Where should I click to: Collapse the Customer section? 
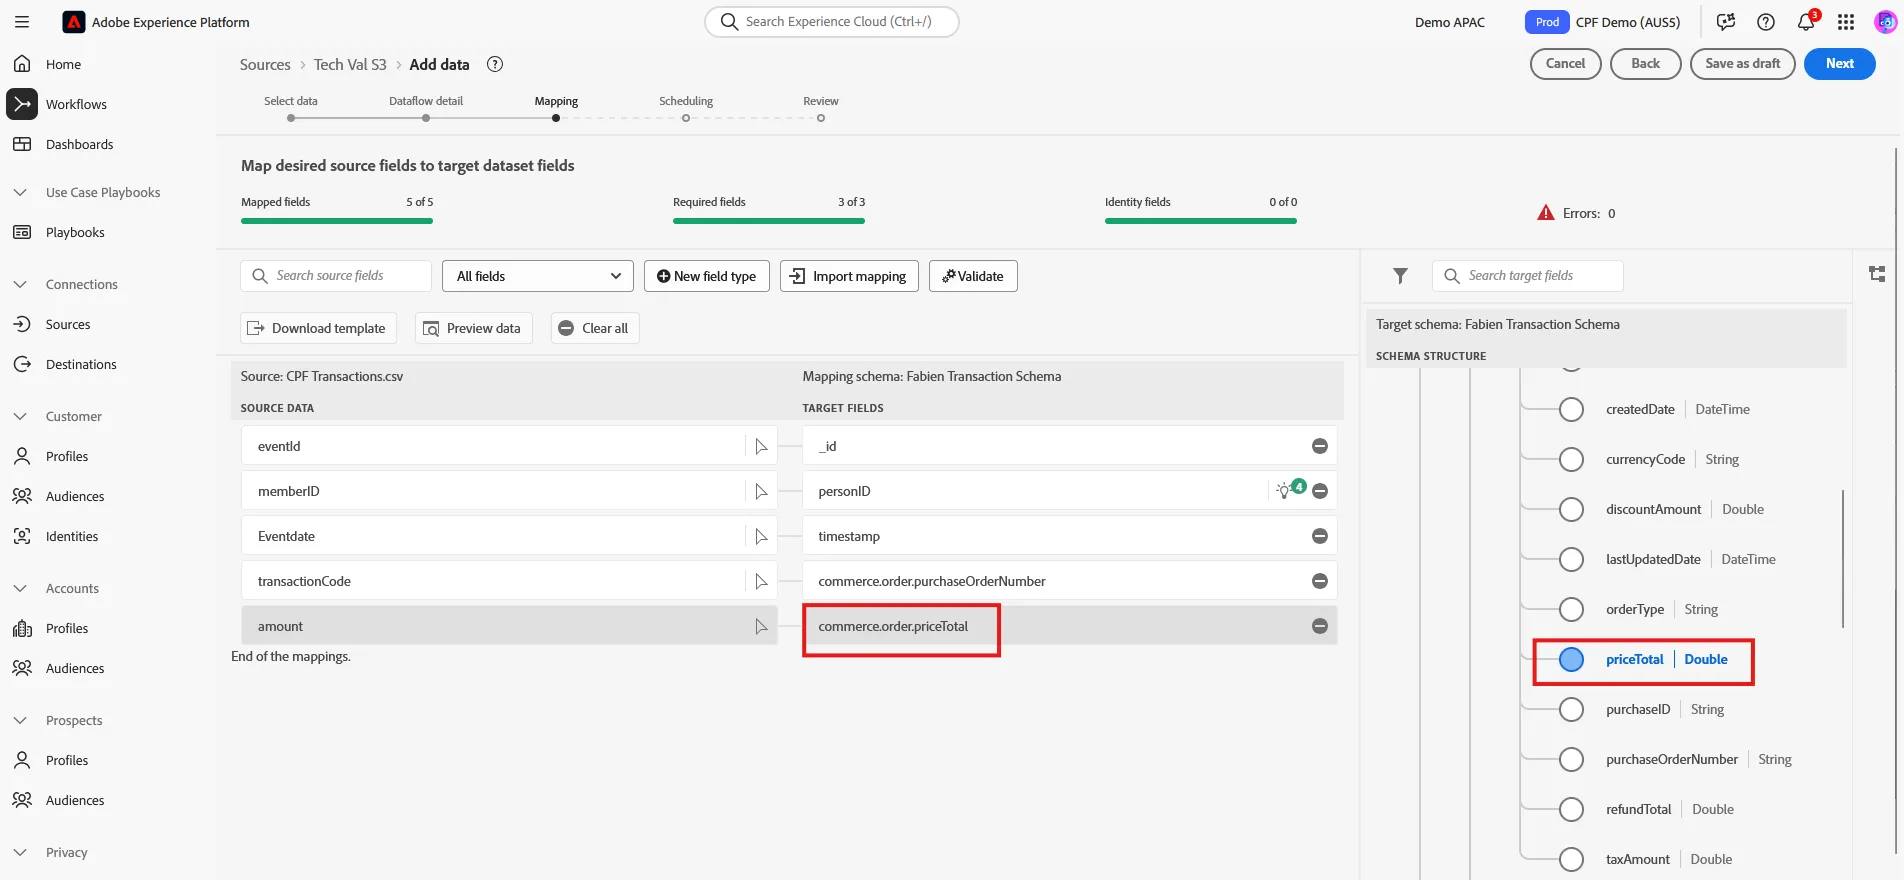[20, 416]
